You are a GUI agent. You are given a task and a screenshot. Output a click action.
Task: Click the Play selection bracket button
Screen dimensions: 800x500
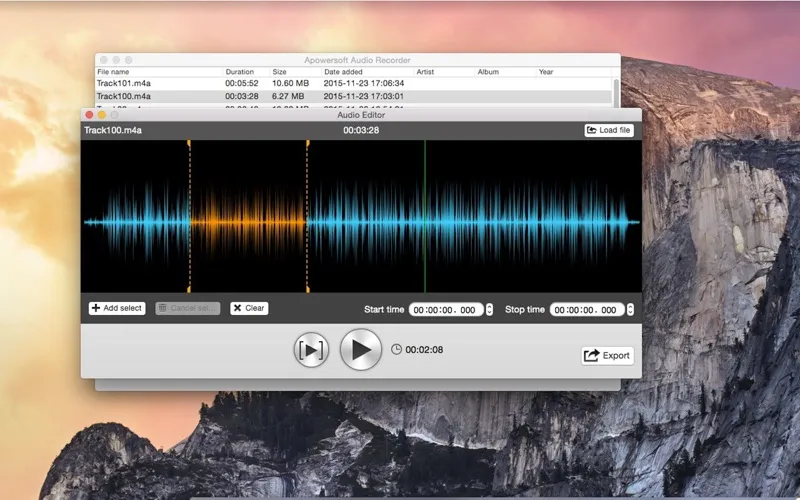click(x=312, y=350)
